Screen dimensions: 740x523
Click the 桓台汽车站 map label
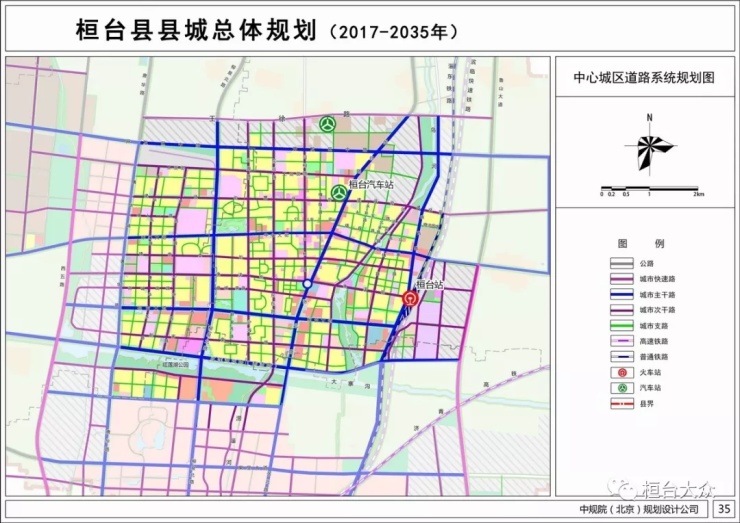click(371, 185)
